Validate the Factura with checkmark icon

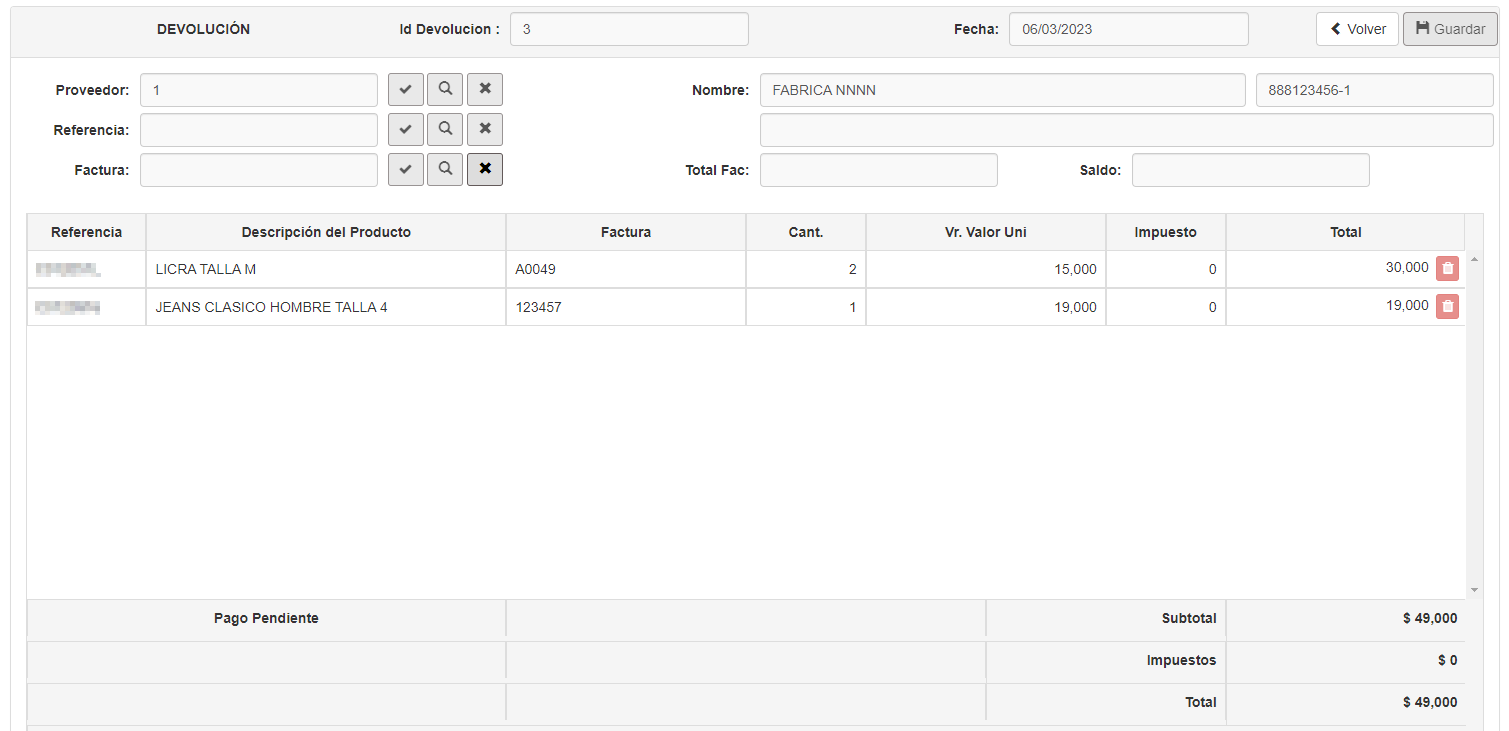[x=405, y=170]
